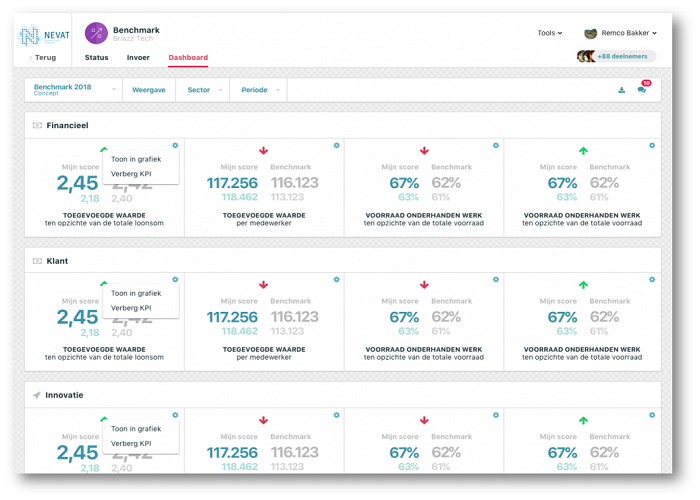Choose Toon in grafiek in Klant popup
Screen dimensions: 700x500
pyautogui.click(x=136, y=293)
